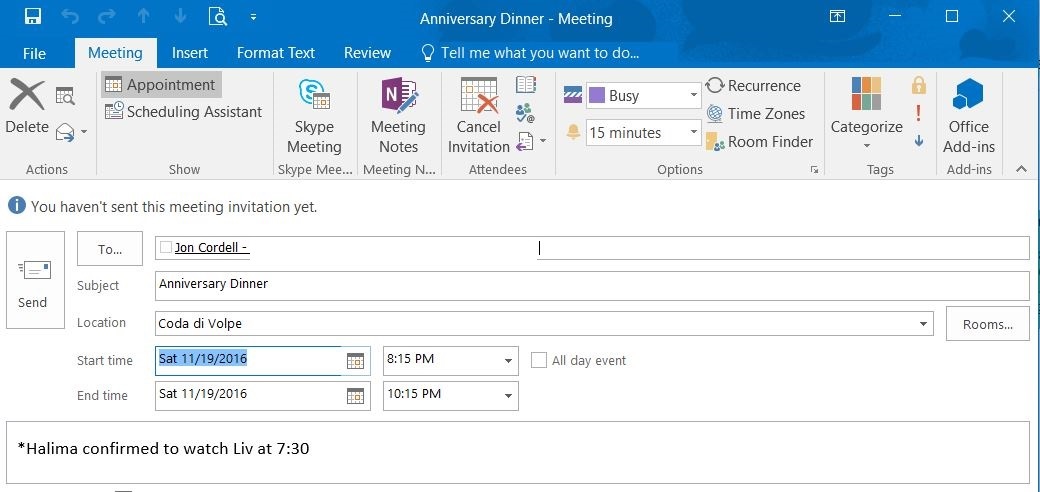Screen dimensions: 1040x492
Task: Save the meeting with the floppy disk icon
Action: point(33,17)
